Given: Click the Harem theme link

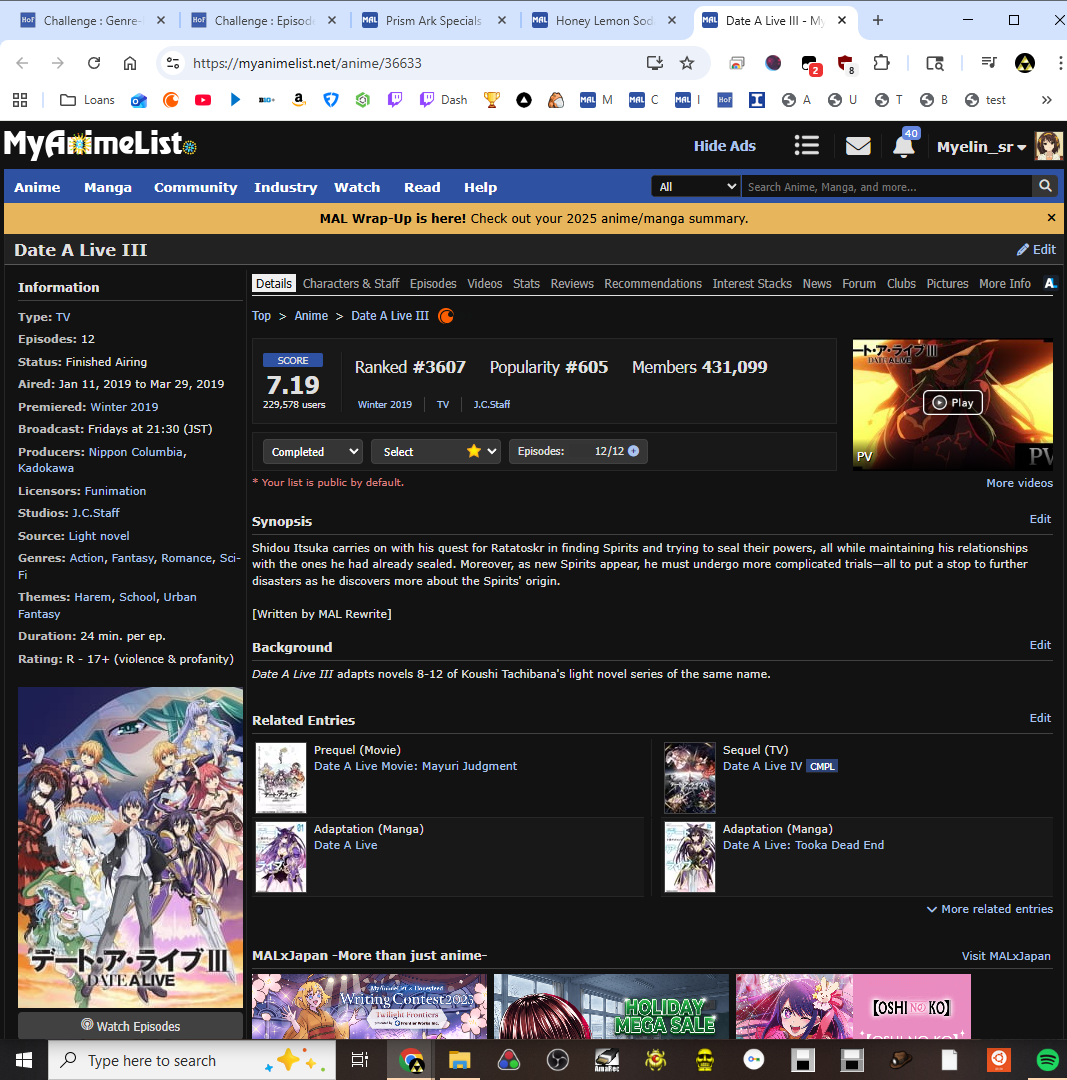Looking at the screenshot, I should tap(92, 597).
